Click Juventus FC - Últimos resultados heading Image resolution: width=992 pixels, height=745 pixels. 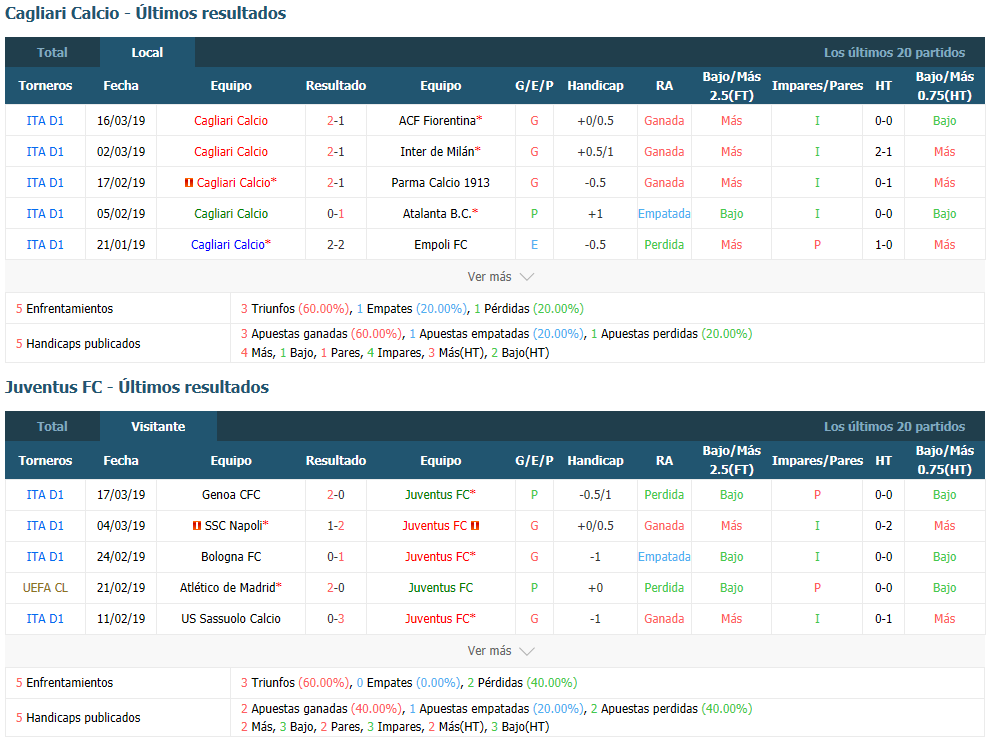[x=137, y=387]
